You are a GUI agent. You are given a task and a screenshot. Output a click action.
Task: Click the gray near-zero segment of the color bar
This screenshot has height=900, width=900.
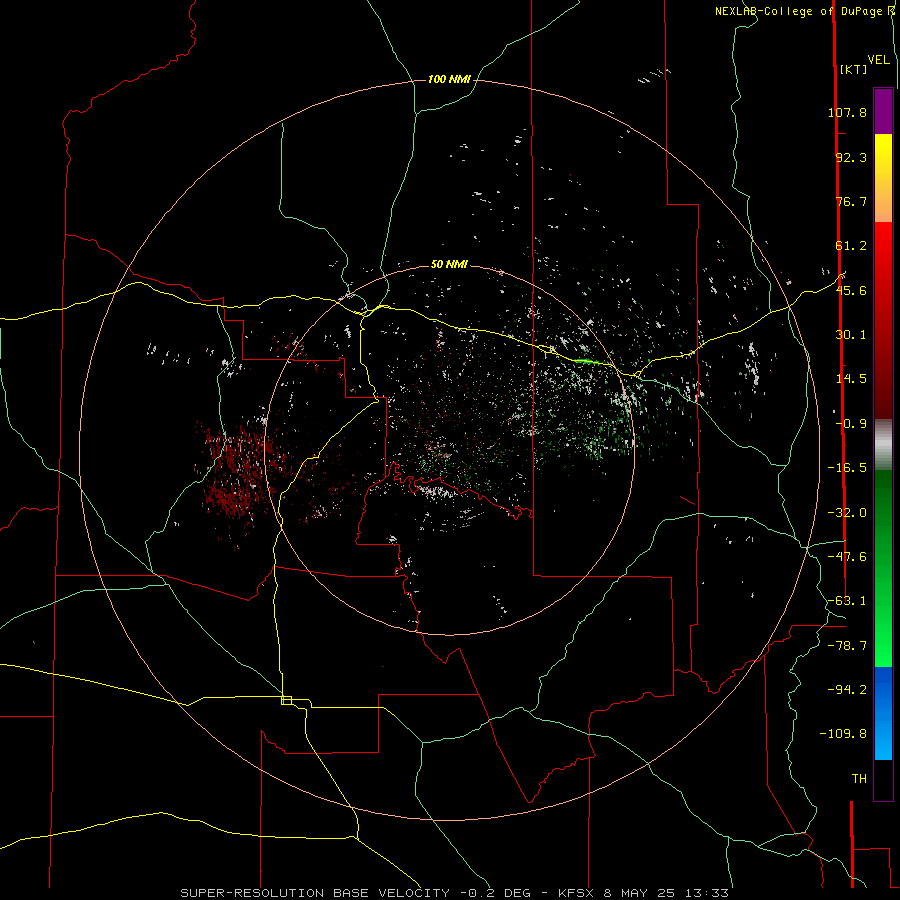click(883, 445)
